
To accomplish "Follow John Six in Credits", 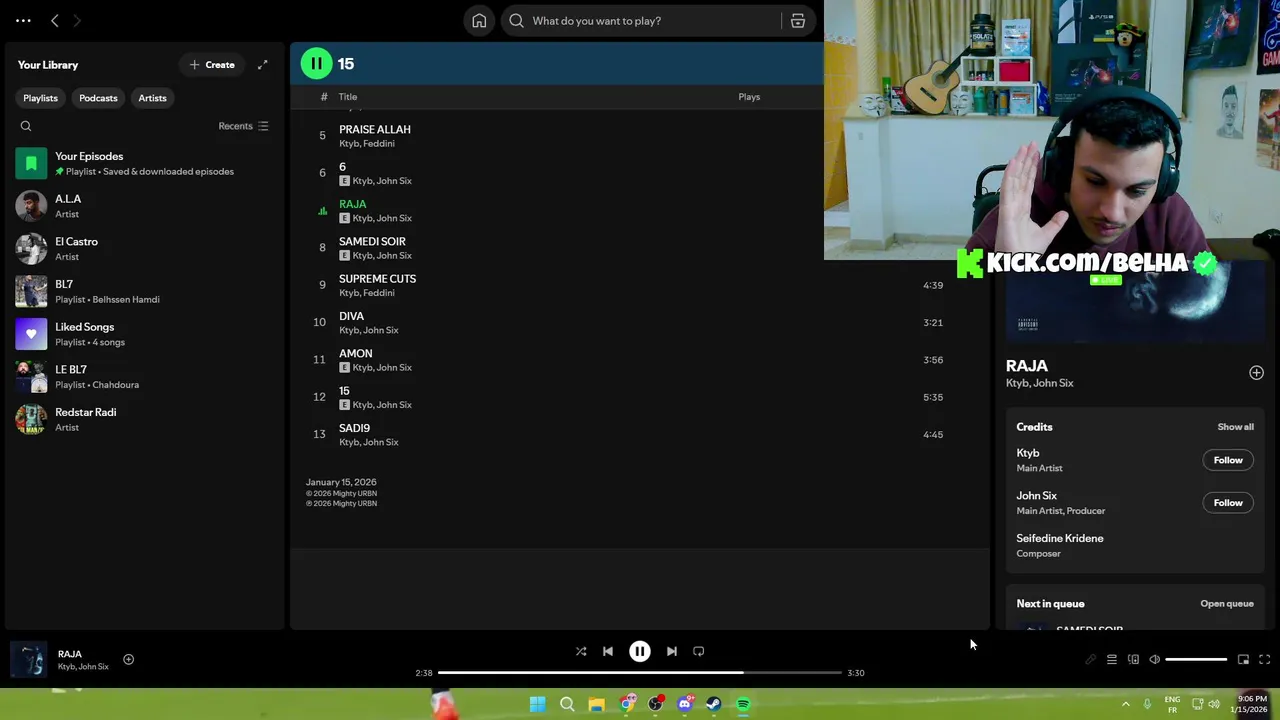I will click(x=1228, y=503).
